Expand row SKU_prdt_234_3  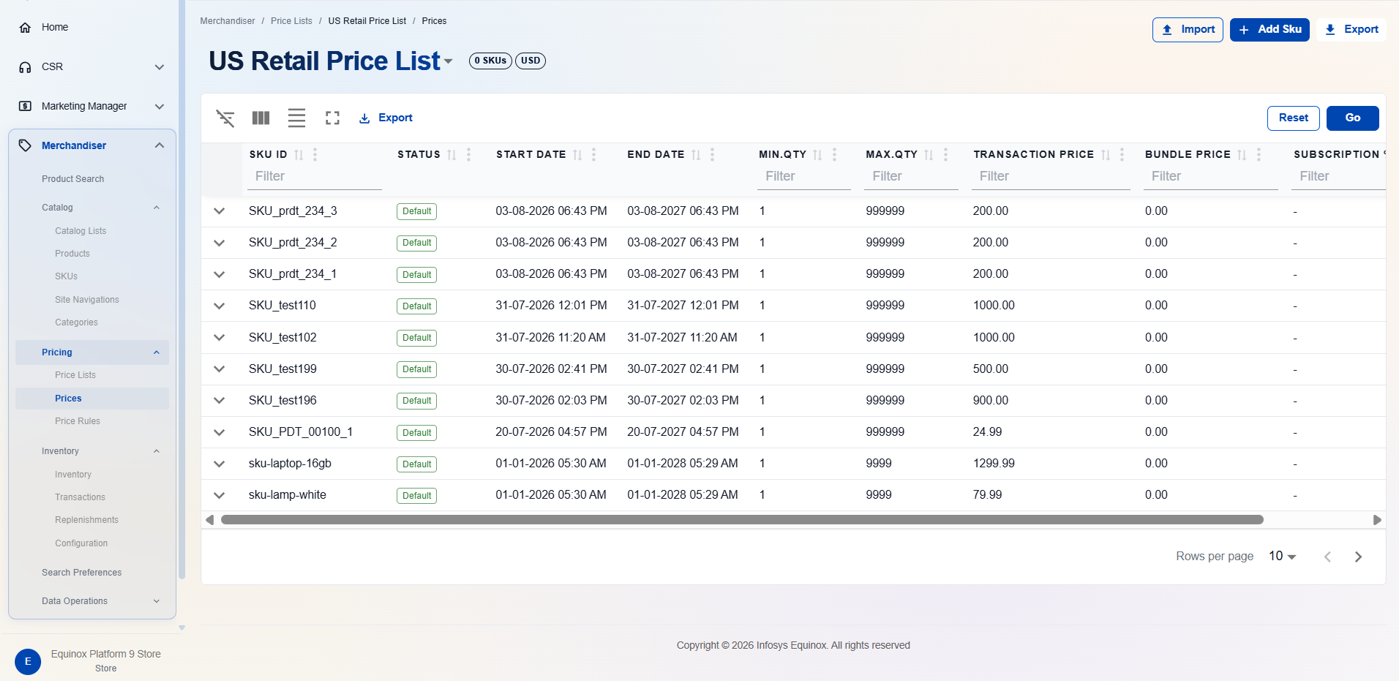tap(219, 211)
